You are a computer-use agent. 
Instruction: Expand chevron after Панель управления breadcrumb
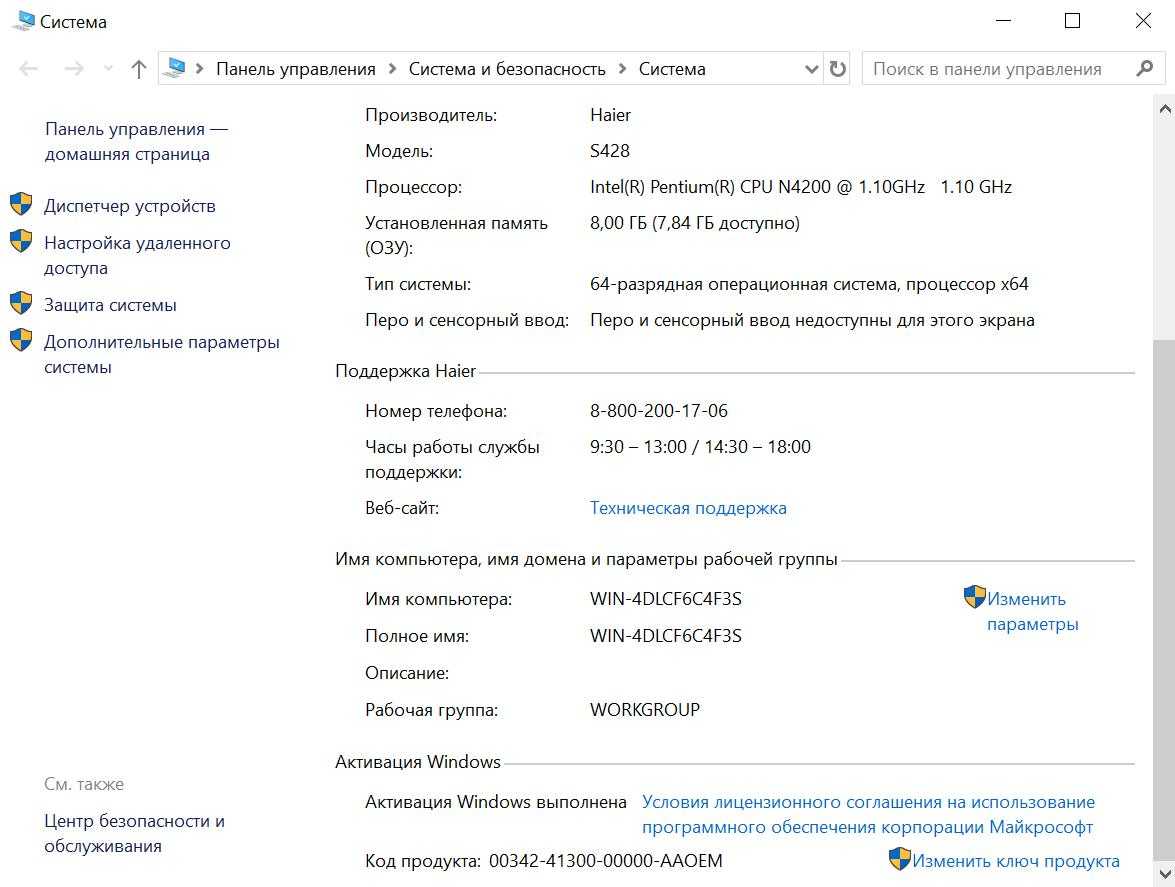(392, 69)
